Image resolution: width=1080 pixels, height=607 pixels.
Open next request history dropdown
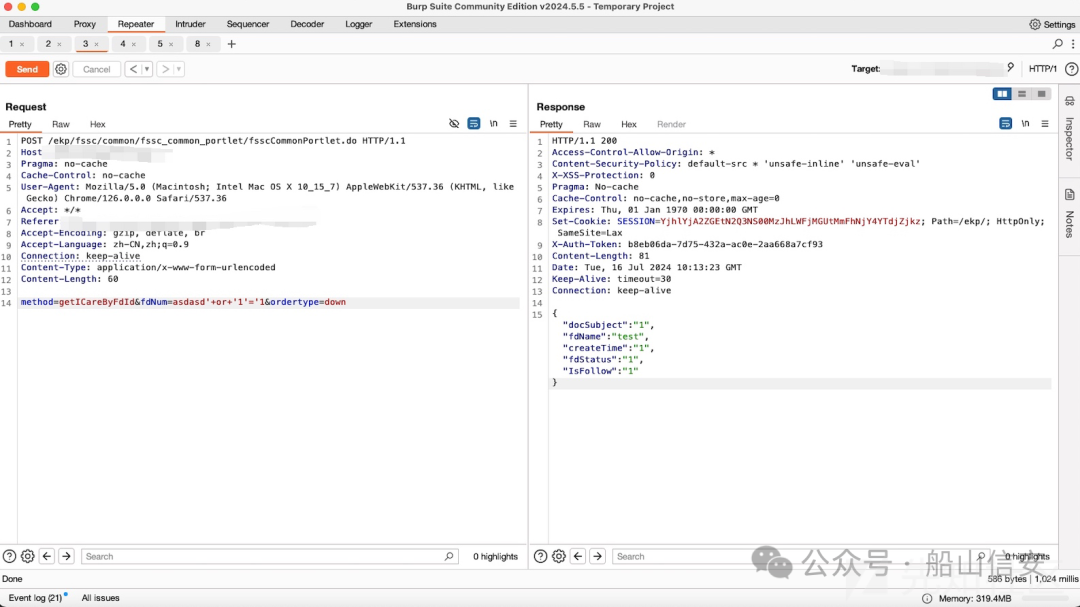pos(179,69)
